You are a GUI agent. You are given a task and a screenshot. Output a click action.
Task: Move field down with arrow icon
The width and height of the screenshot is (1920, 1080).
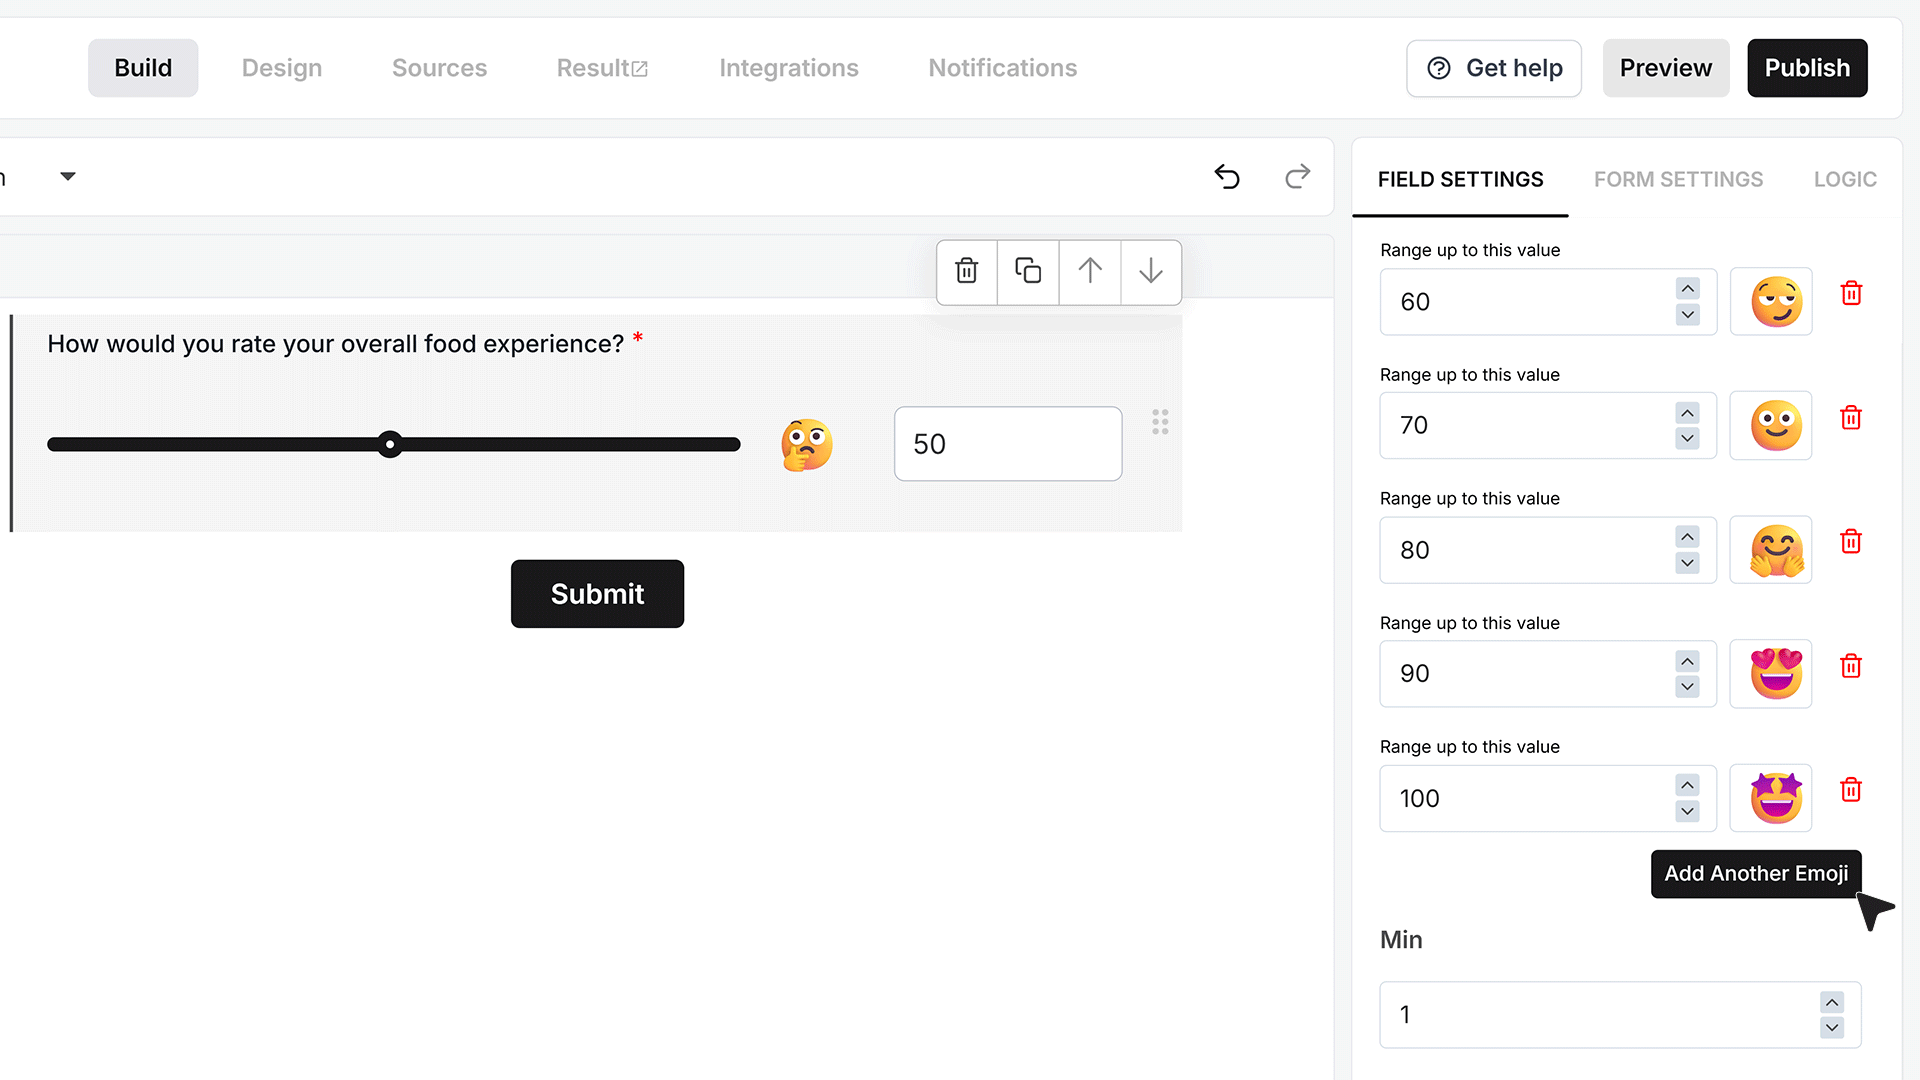pos(1151,271)
